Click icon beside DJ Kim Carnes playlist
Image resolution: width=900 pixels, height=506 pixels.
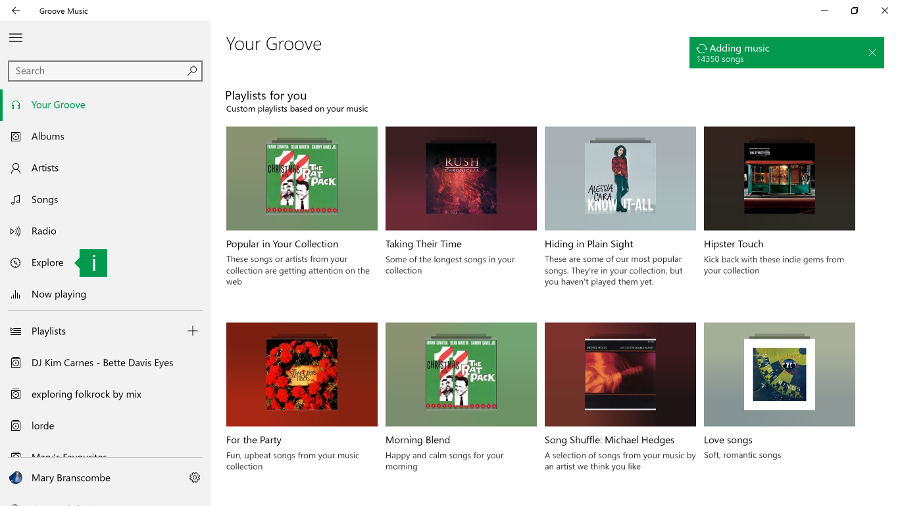pyautogui.click(x=16, y=363)
